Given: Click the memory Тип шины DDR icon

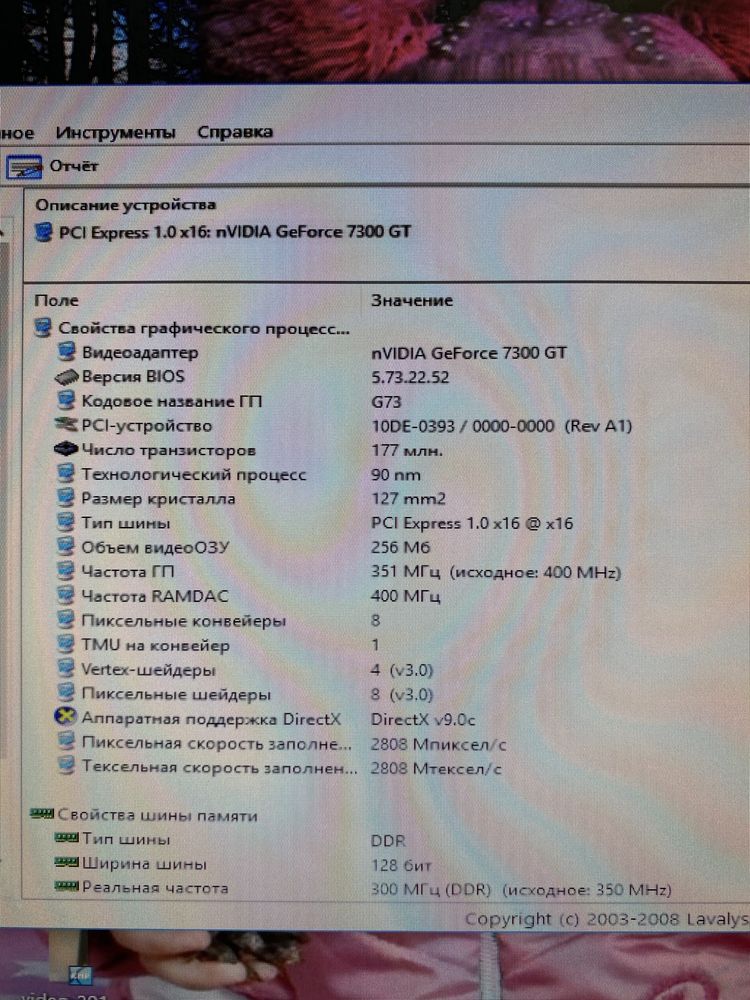Looking at the screenshot, I should (x=66, y=838).
